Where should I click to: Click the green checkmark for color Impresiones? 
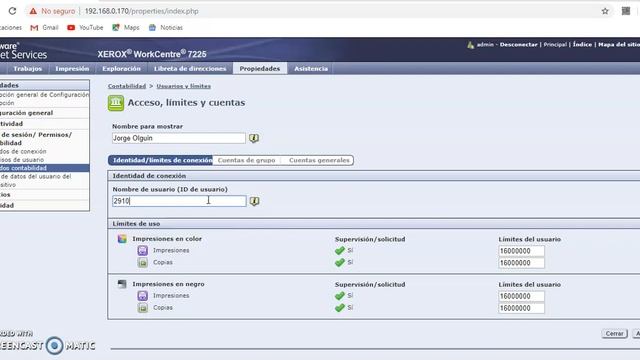[x=340, y=251]
